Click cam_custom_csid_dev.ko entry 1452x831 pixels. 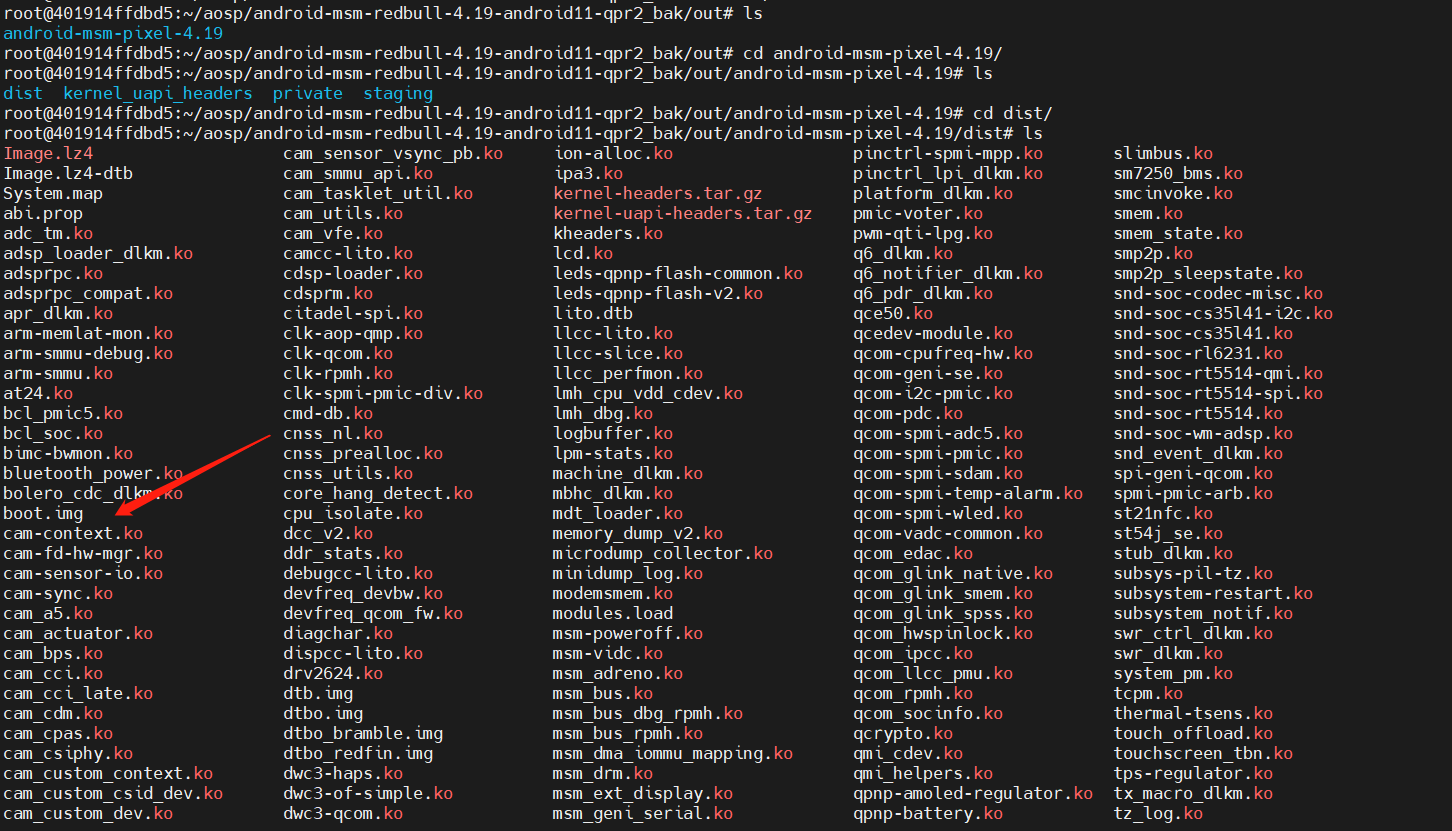point(113,793)
